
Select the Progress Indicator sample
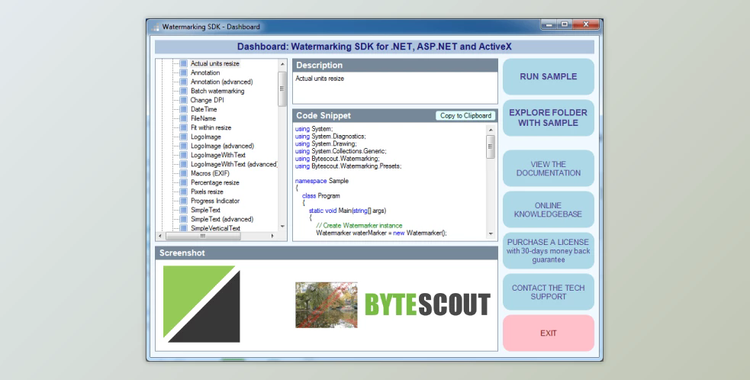coord(215,201)
